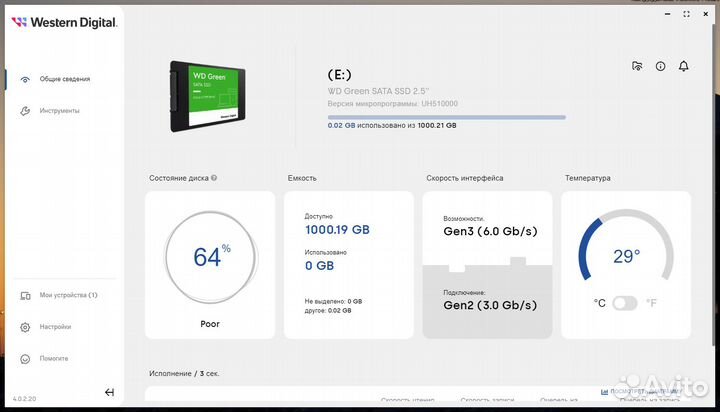Click the Исполнение / 3 сек. heading
The image size is (720, 412).
point(184,373)
